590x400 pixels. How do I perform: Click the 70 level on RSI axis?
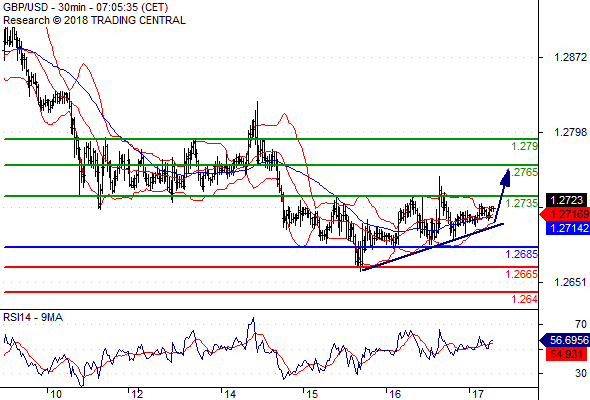[x=581, y=324]
